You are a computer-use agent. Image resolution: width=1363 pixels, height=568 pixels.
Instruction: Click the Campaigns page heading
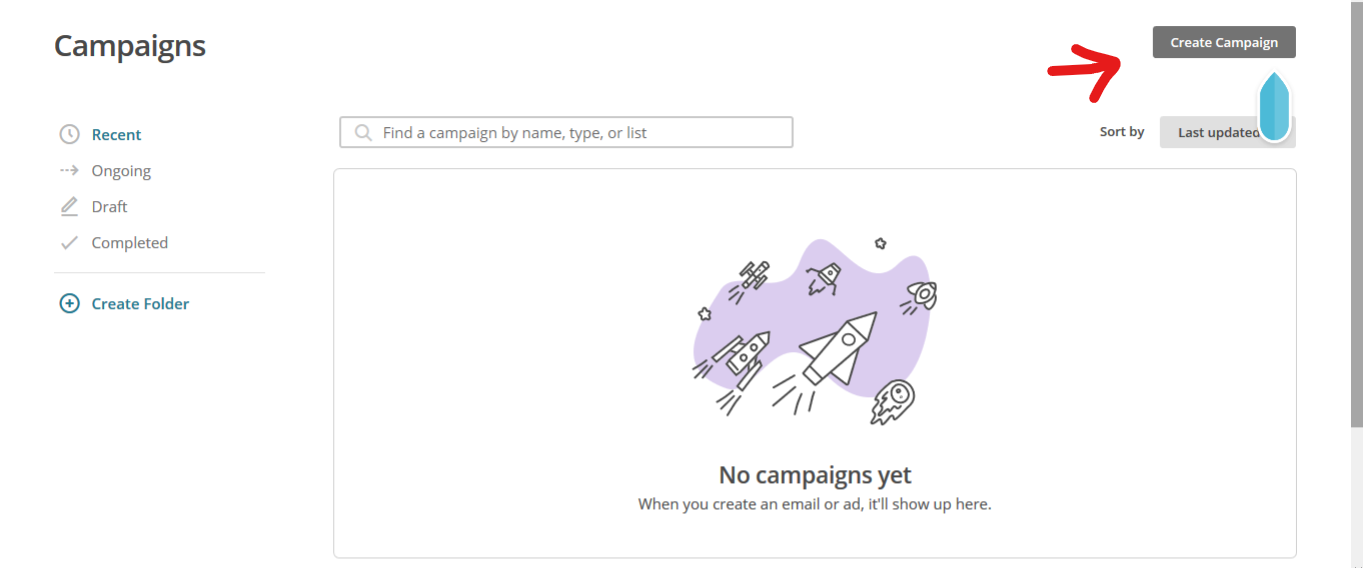(130, 45)
